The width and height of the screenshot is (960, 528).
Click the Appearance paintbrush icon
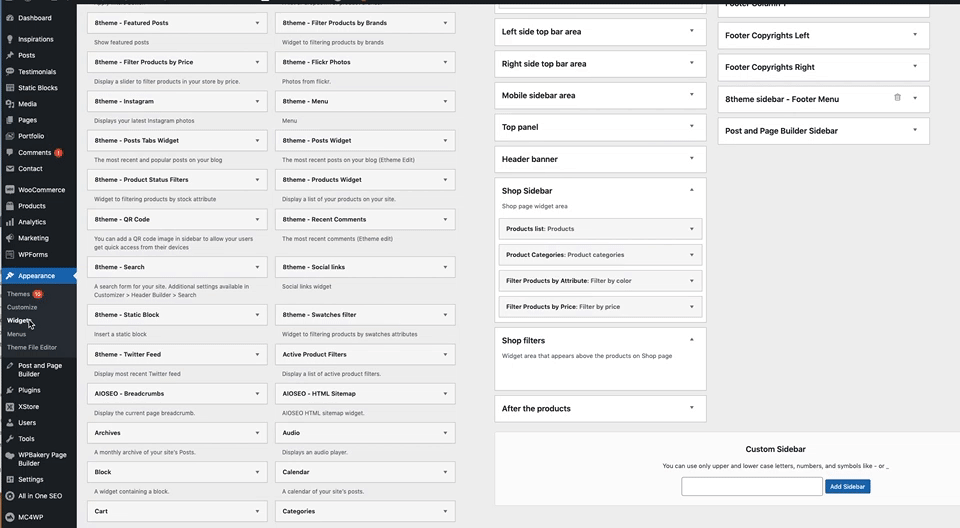click(10, 276)
